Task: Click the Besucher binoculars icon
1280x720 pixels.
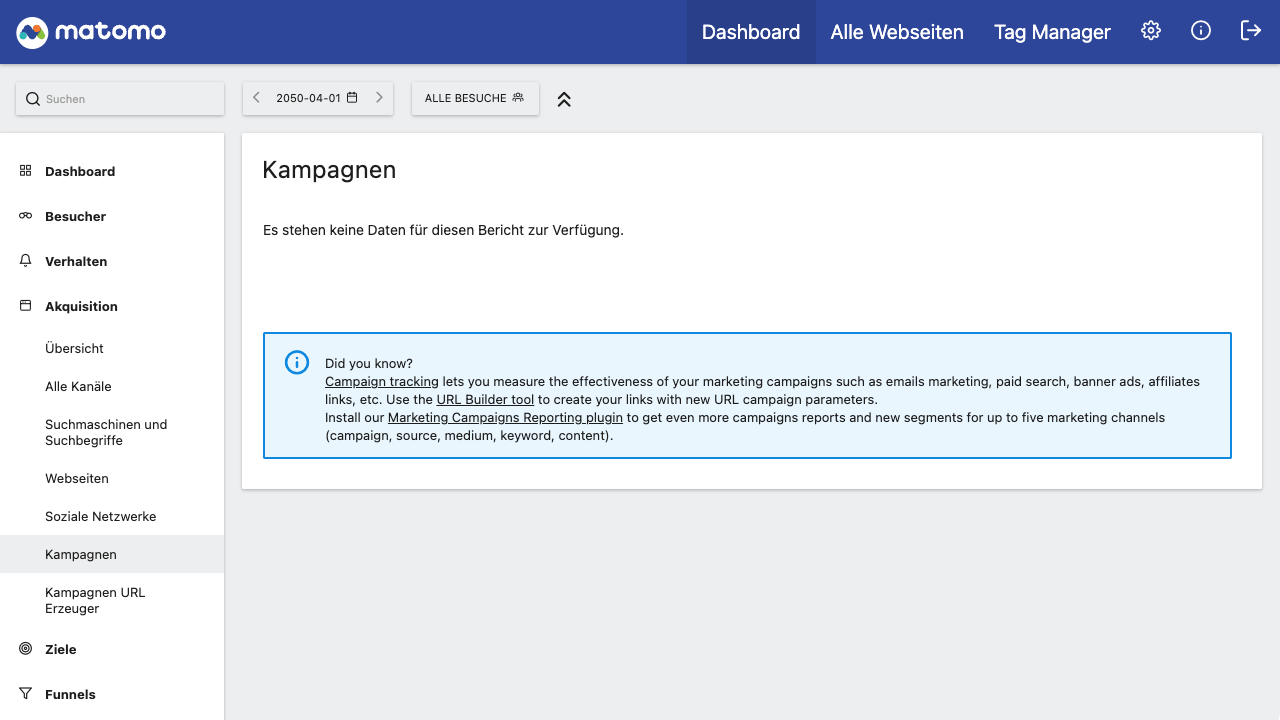Action: (26, 216)
